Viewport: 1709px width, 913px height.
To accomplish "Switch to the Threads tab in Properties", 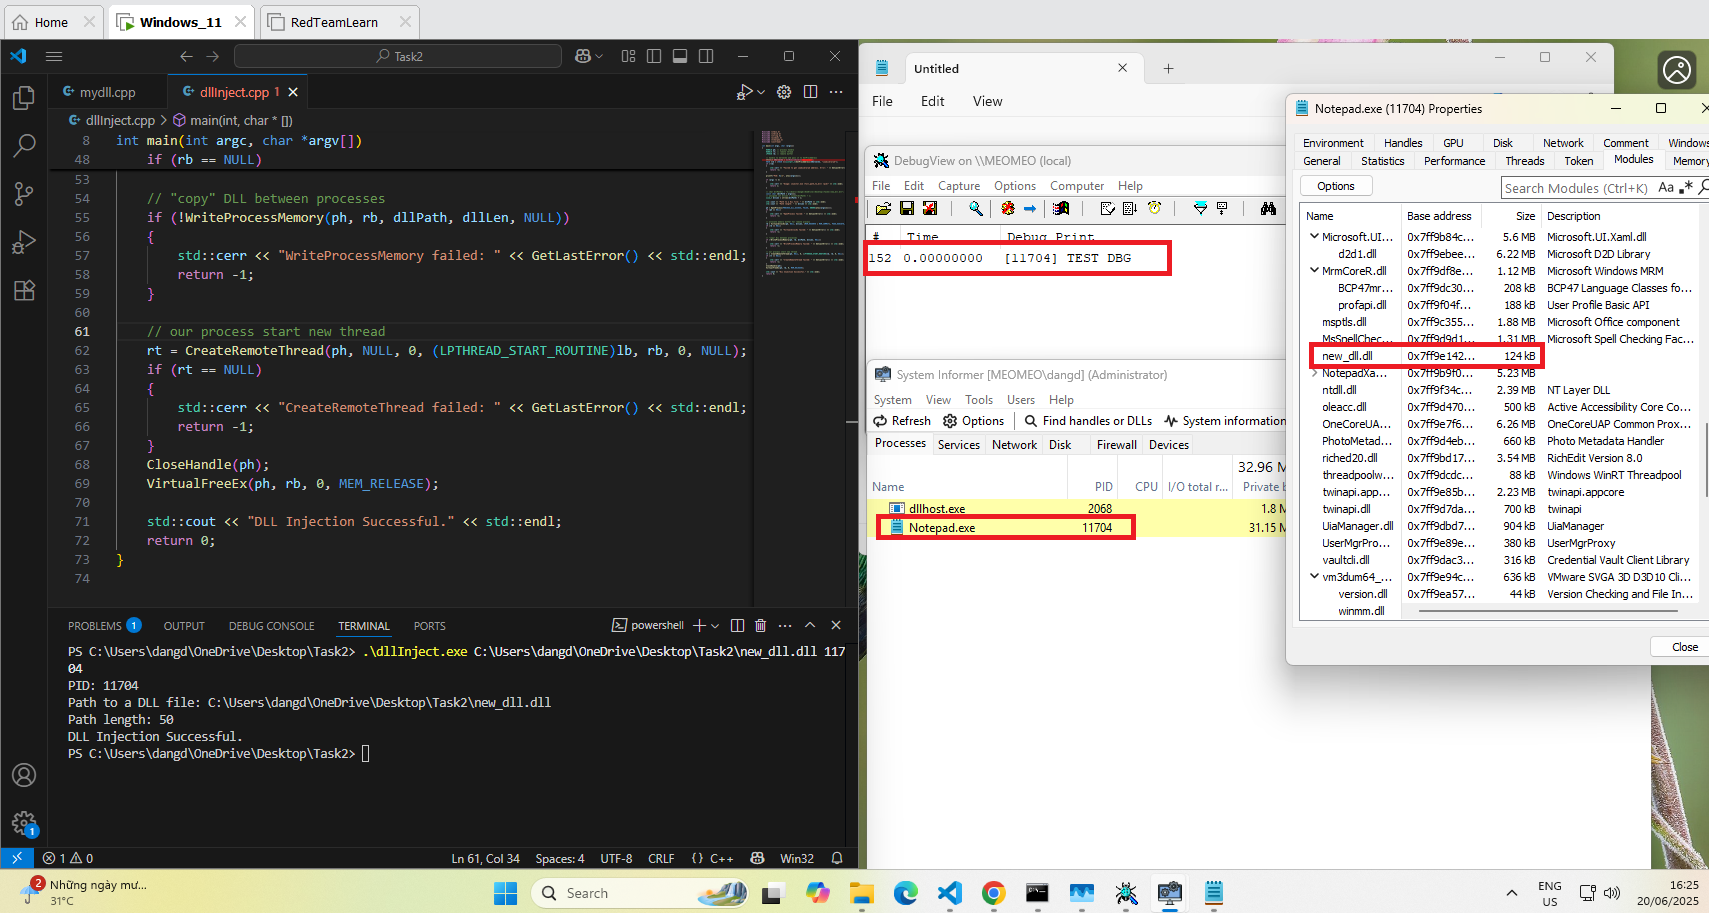I will click(1525, 160).
